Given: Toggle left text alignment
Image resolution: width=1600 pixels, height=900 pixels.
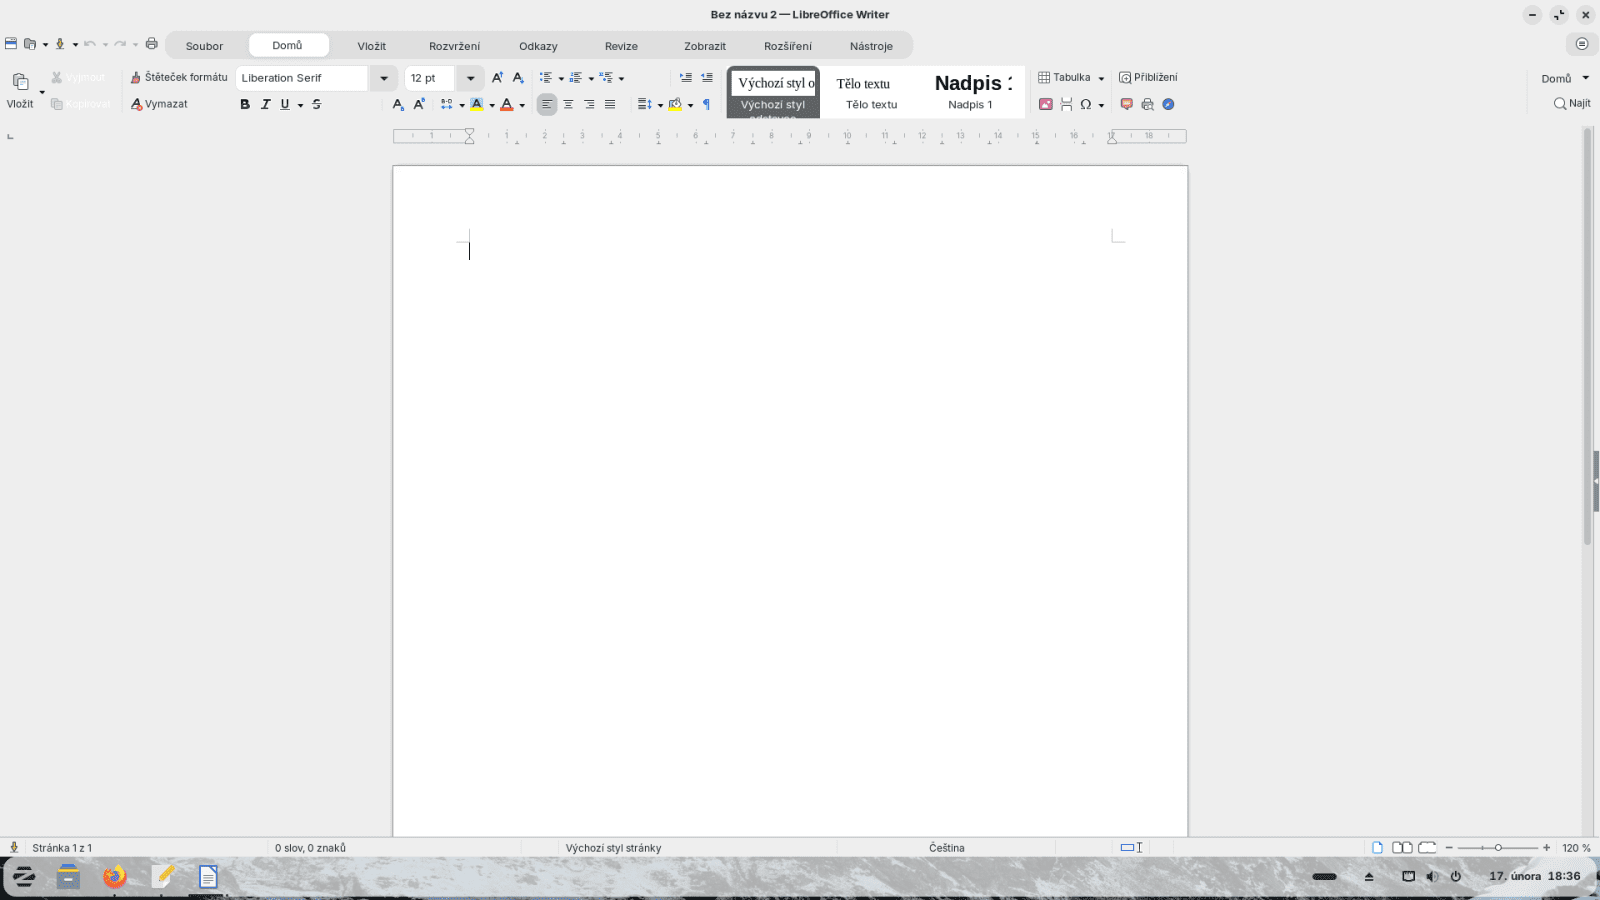Looking at the screenshot, I should pos(547,104).
